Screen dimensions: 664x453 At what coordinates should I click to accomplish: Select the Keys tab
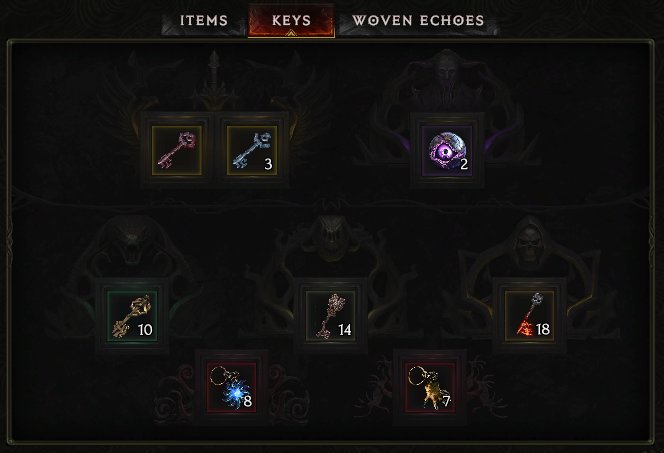tap(291, 20)
